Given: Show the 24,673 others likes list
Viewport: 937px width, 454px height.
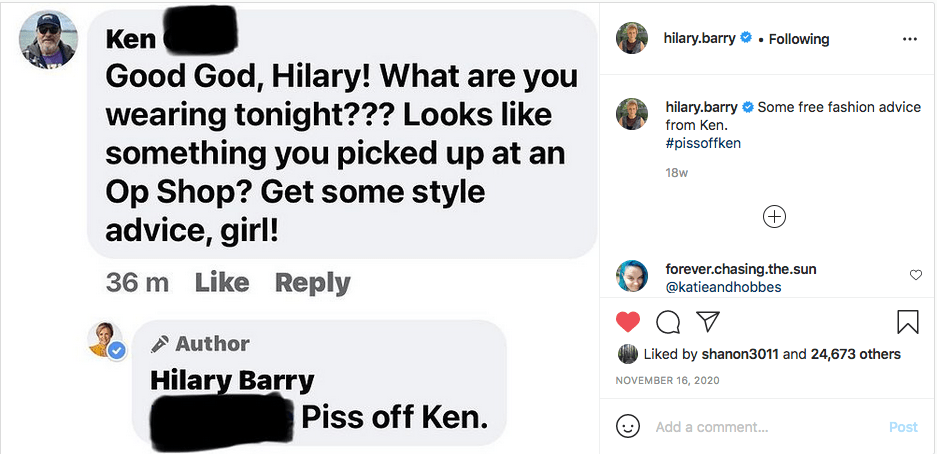Looking at the screenshot, I should click(855, 354).
